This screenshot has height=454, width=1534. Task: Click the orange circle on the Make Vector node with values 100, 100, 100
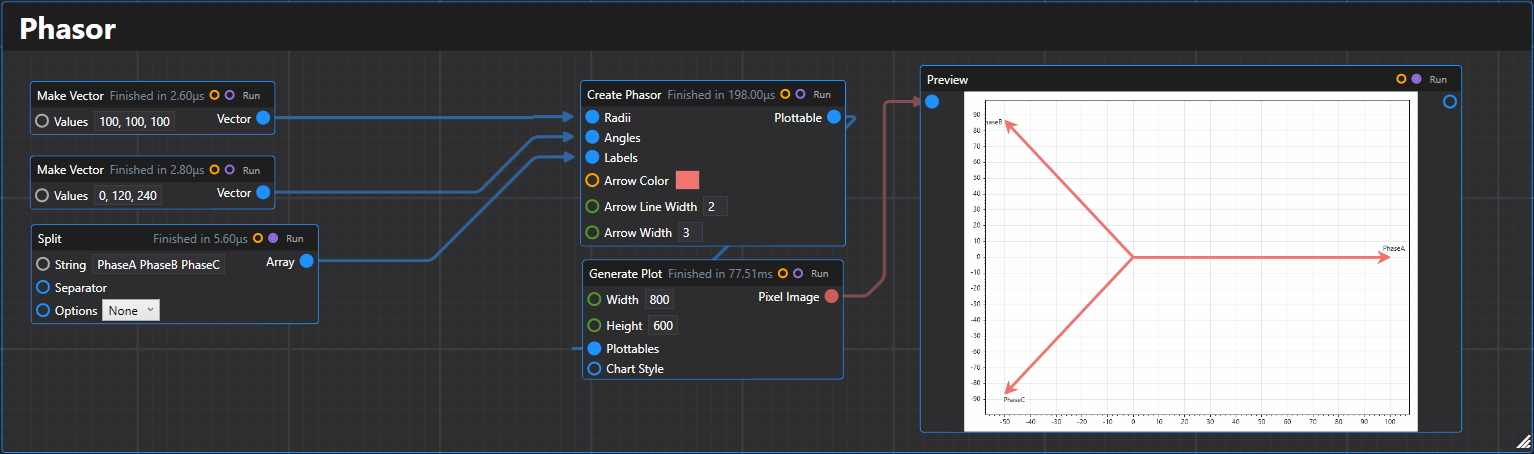[x=214, y=95]
